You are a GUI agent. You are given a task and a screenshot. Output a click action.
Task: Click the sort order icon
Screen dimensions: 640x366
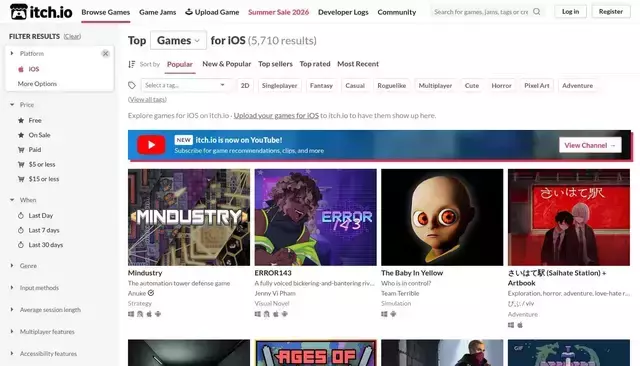coord(131,64)
